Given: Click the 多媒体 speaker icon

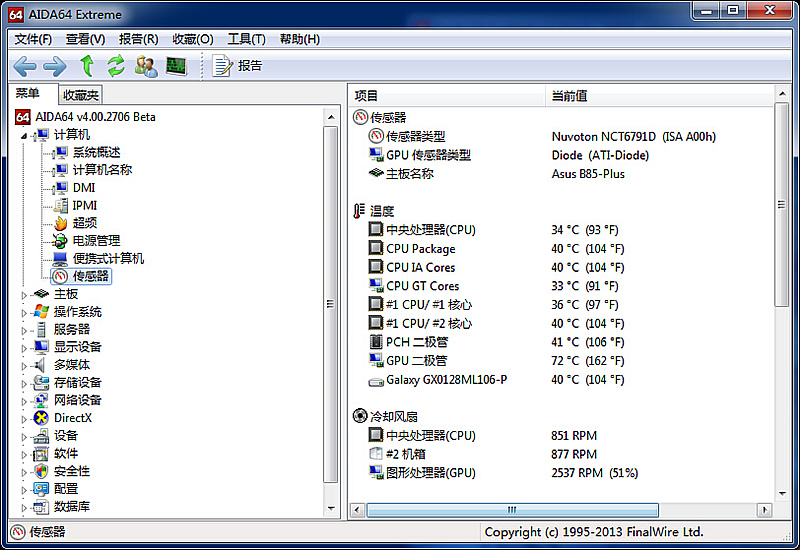Looking at the screenshot, I should [40, 365].
